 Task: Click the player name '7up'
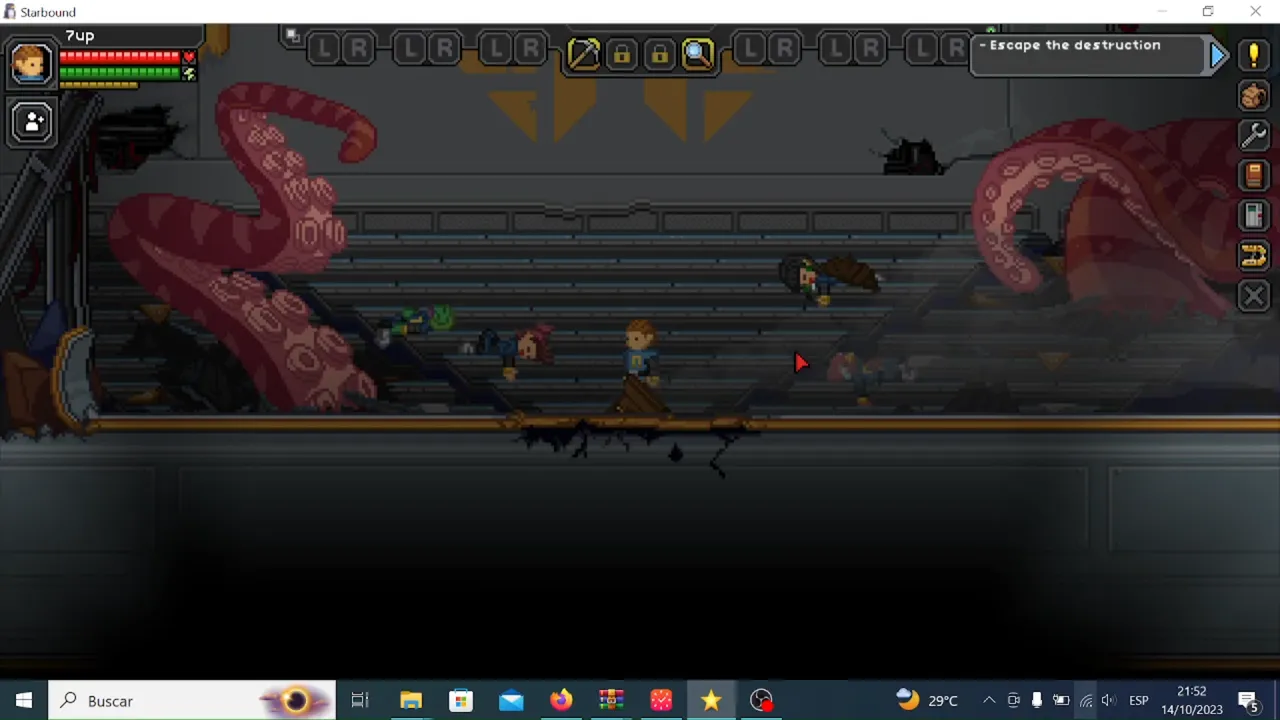coord(80,35)
